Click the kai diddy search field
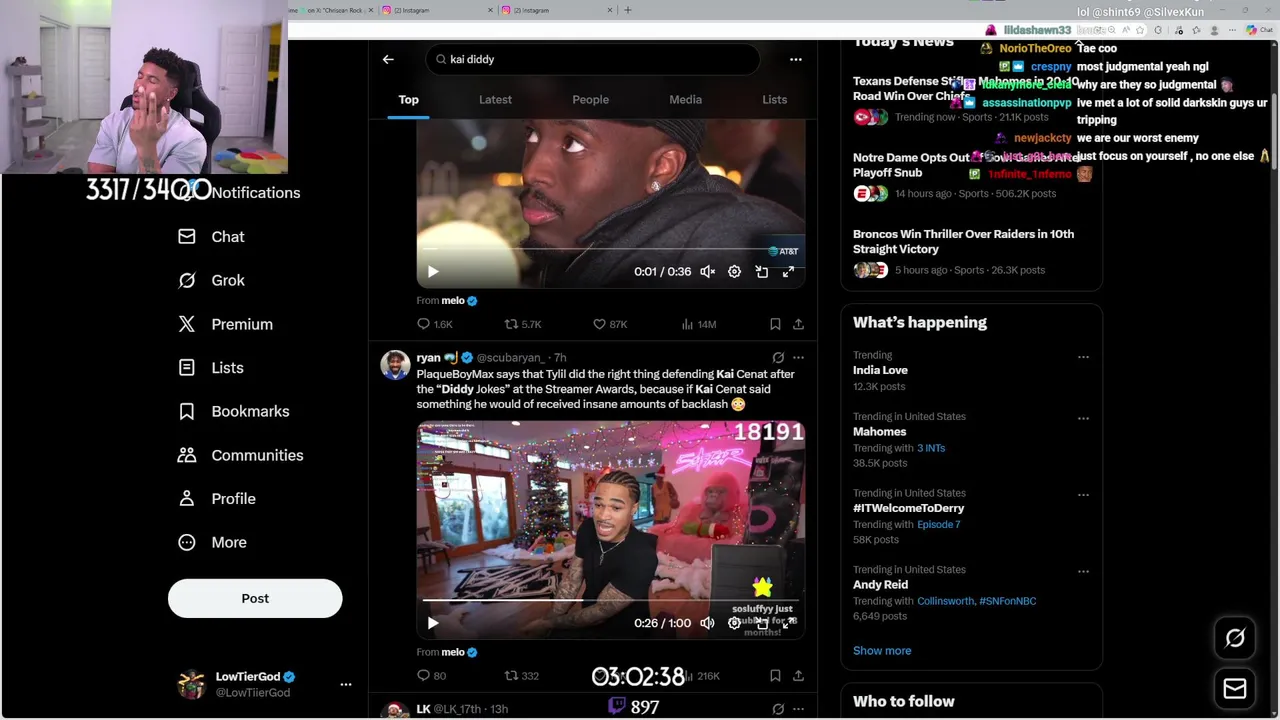Image resolution: width=1280 pixels, height=720 pixels. coord(593,59)
